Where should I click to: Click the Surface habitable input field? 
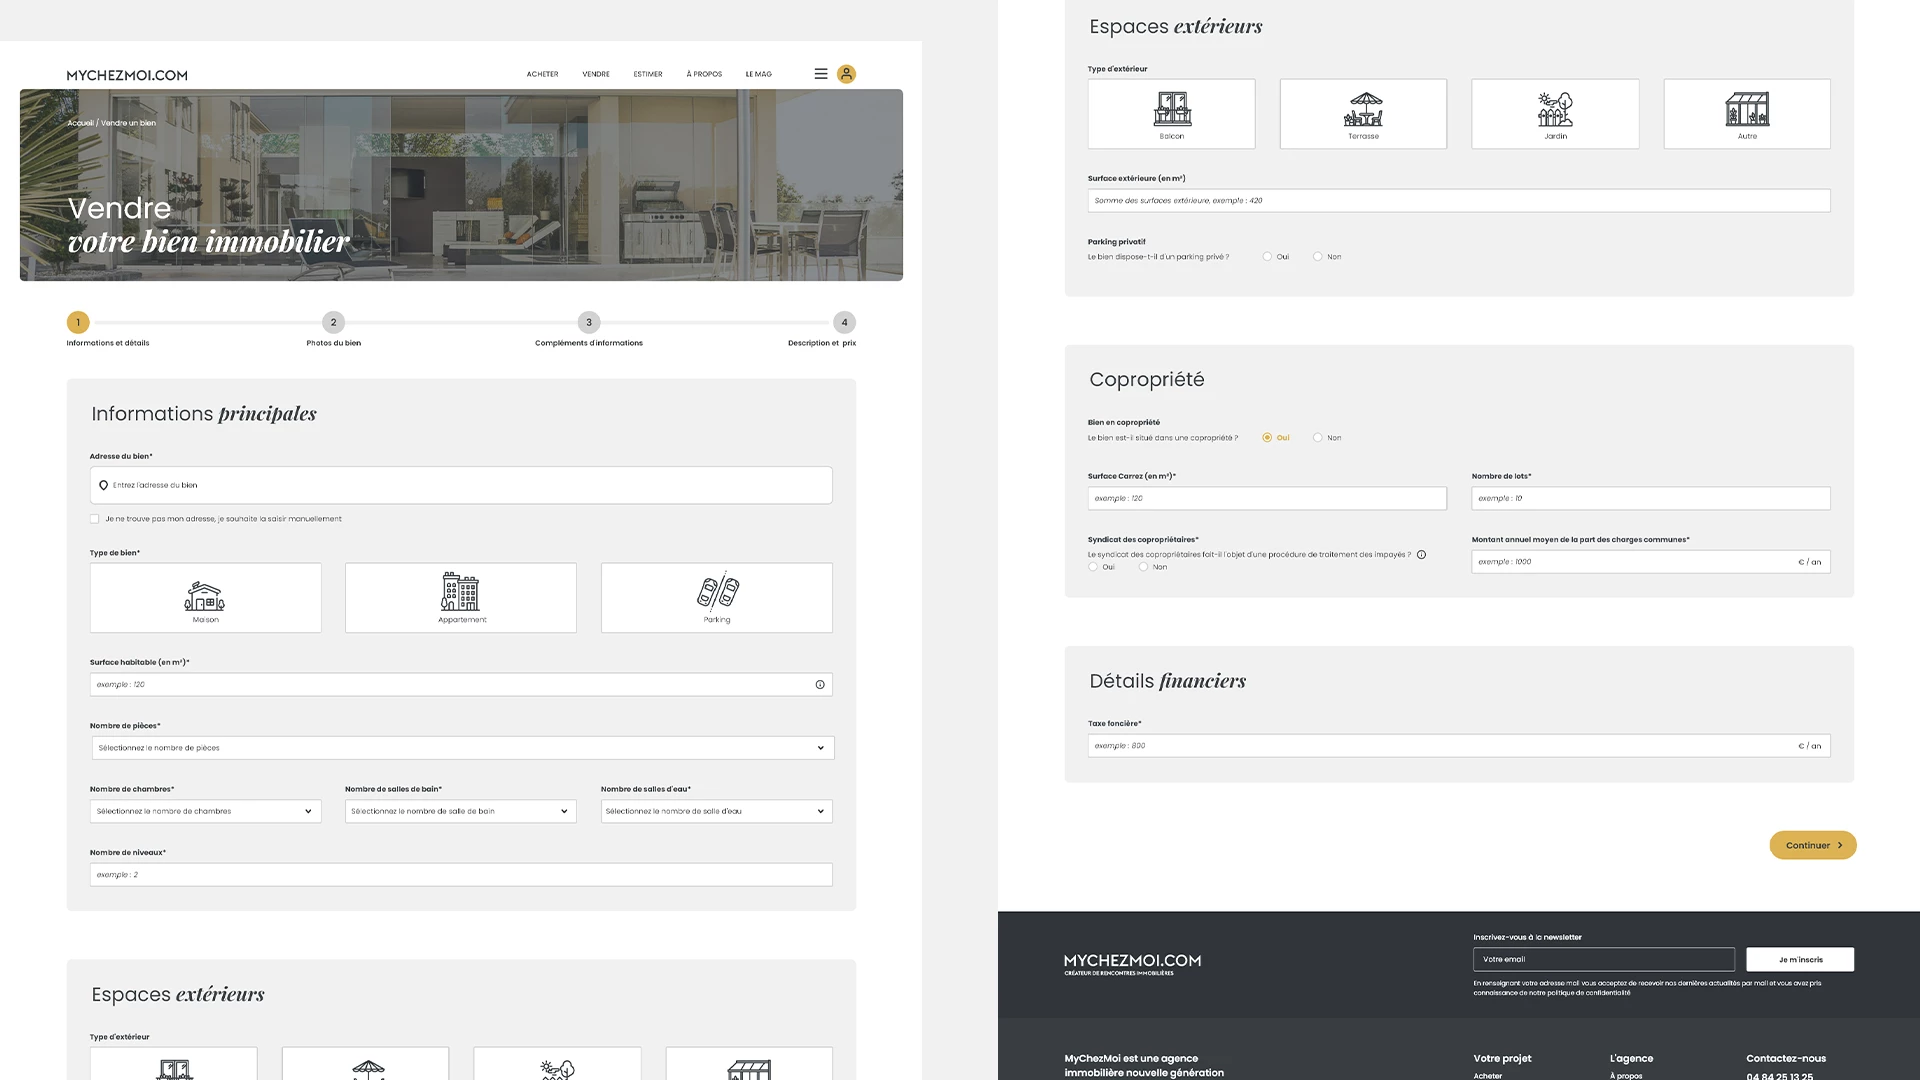pyautogui.click(x=461, y=685)
